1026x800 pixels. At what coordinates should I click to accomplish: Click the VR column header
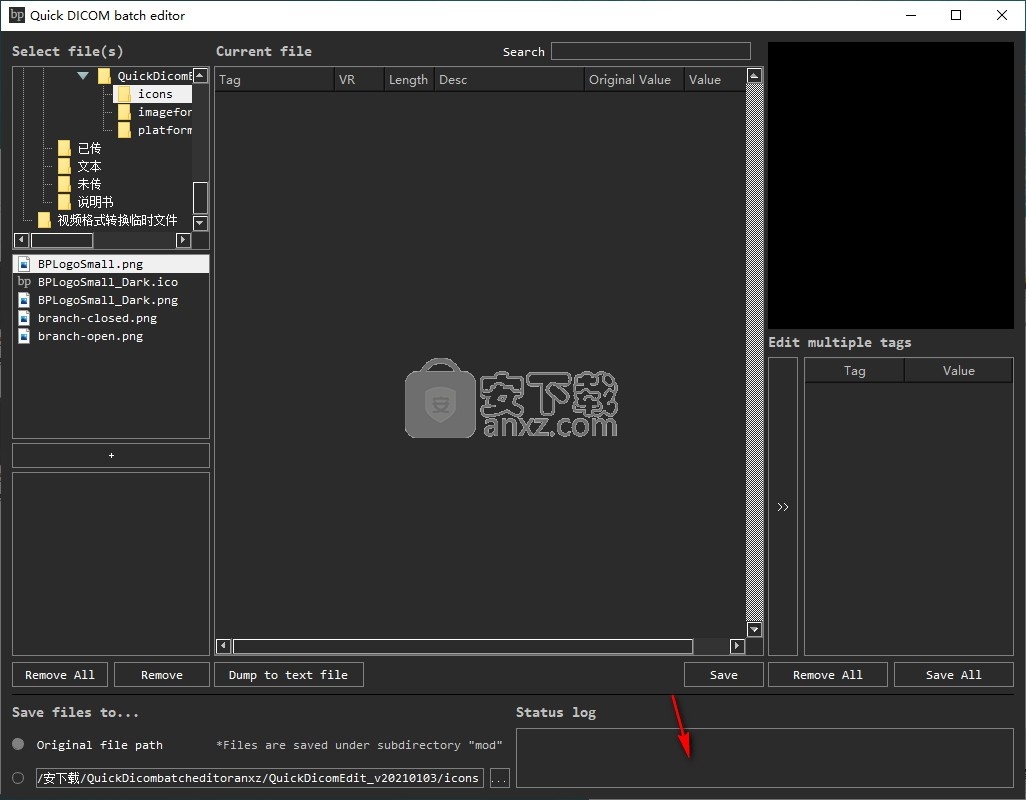click(359, 80)
